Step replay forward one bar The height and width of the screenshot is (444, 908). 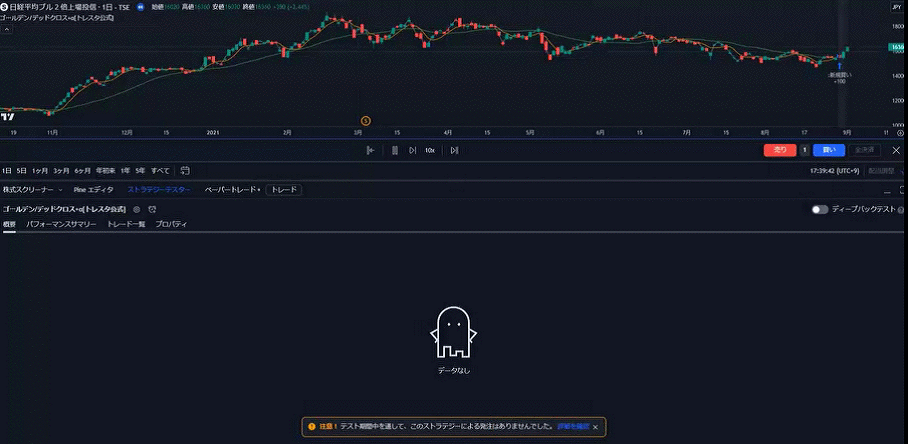(x=454, y=150)
